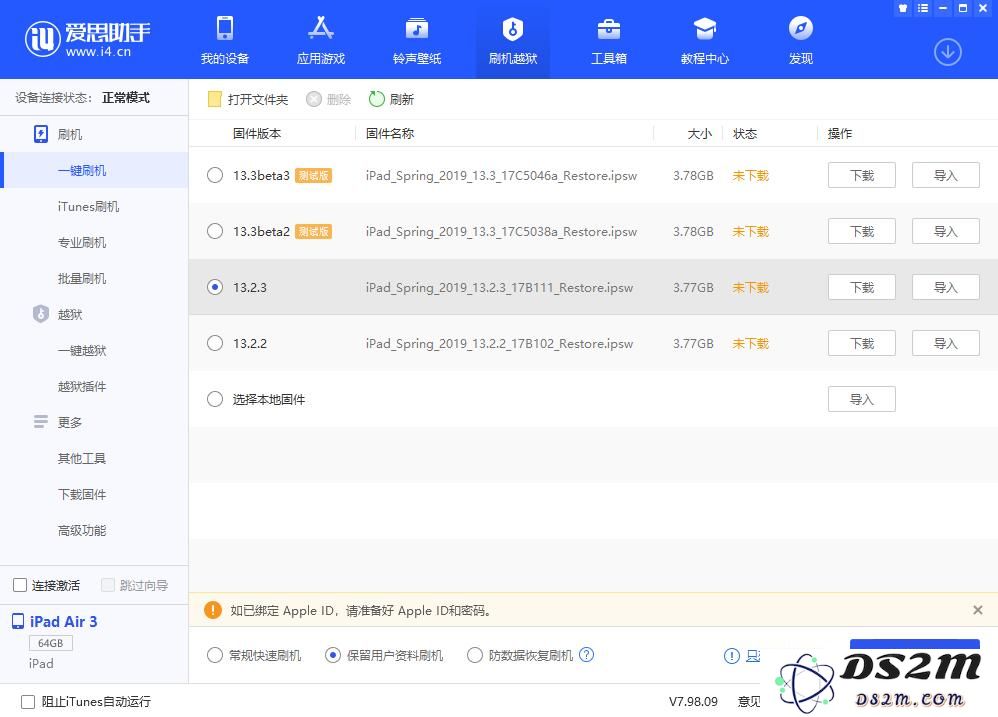
Task: Open the 铃声壁纸 ringtones and wallpapers section
Action: pyautogui.click(x=417, y=40)
